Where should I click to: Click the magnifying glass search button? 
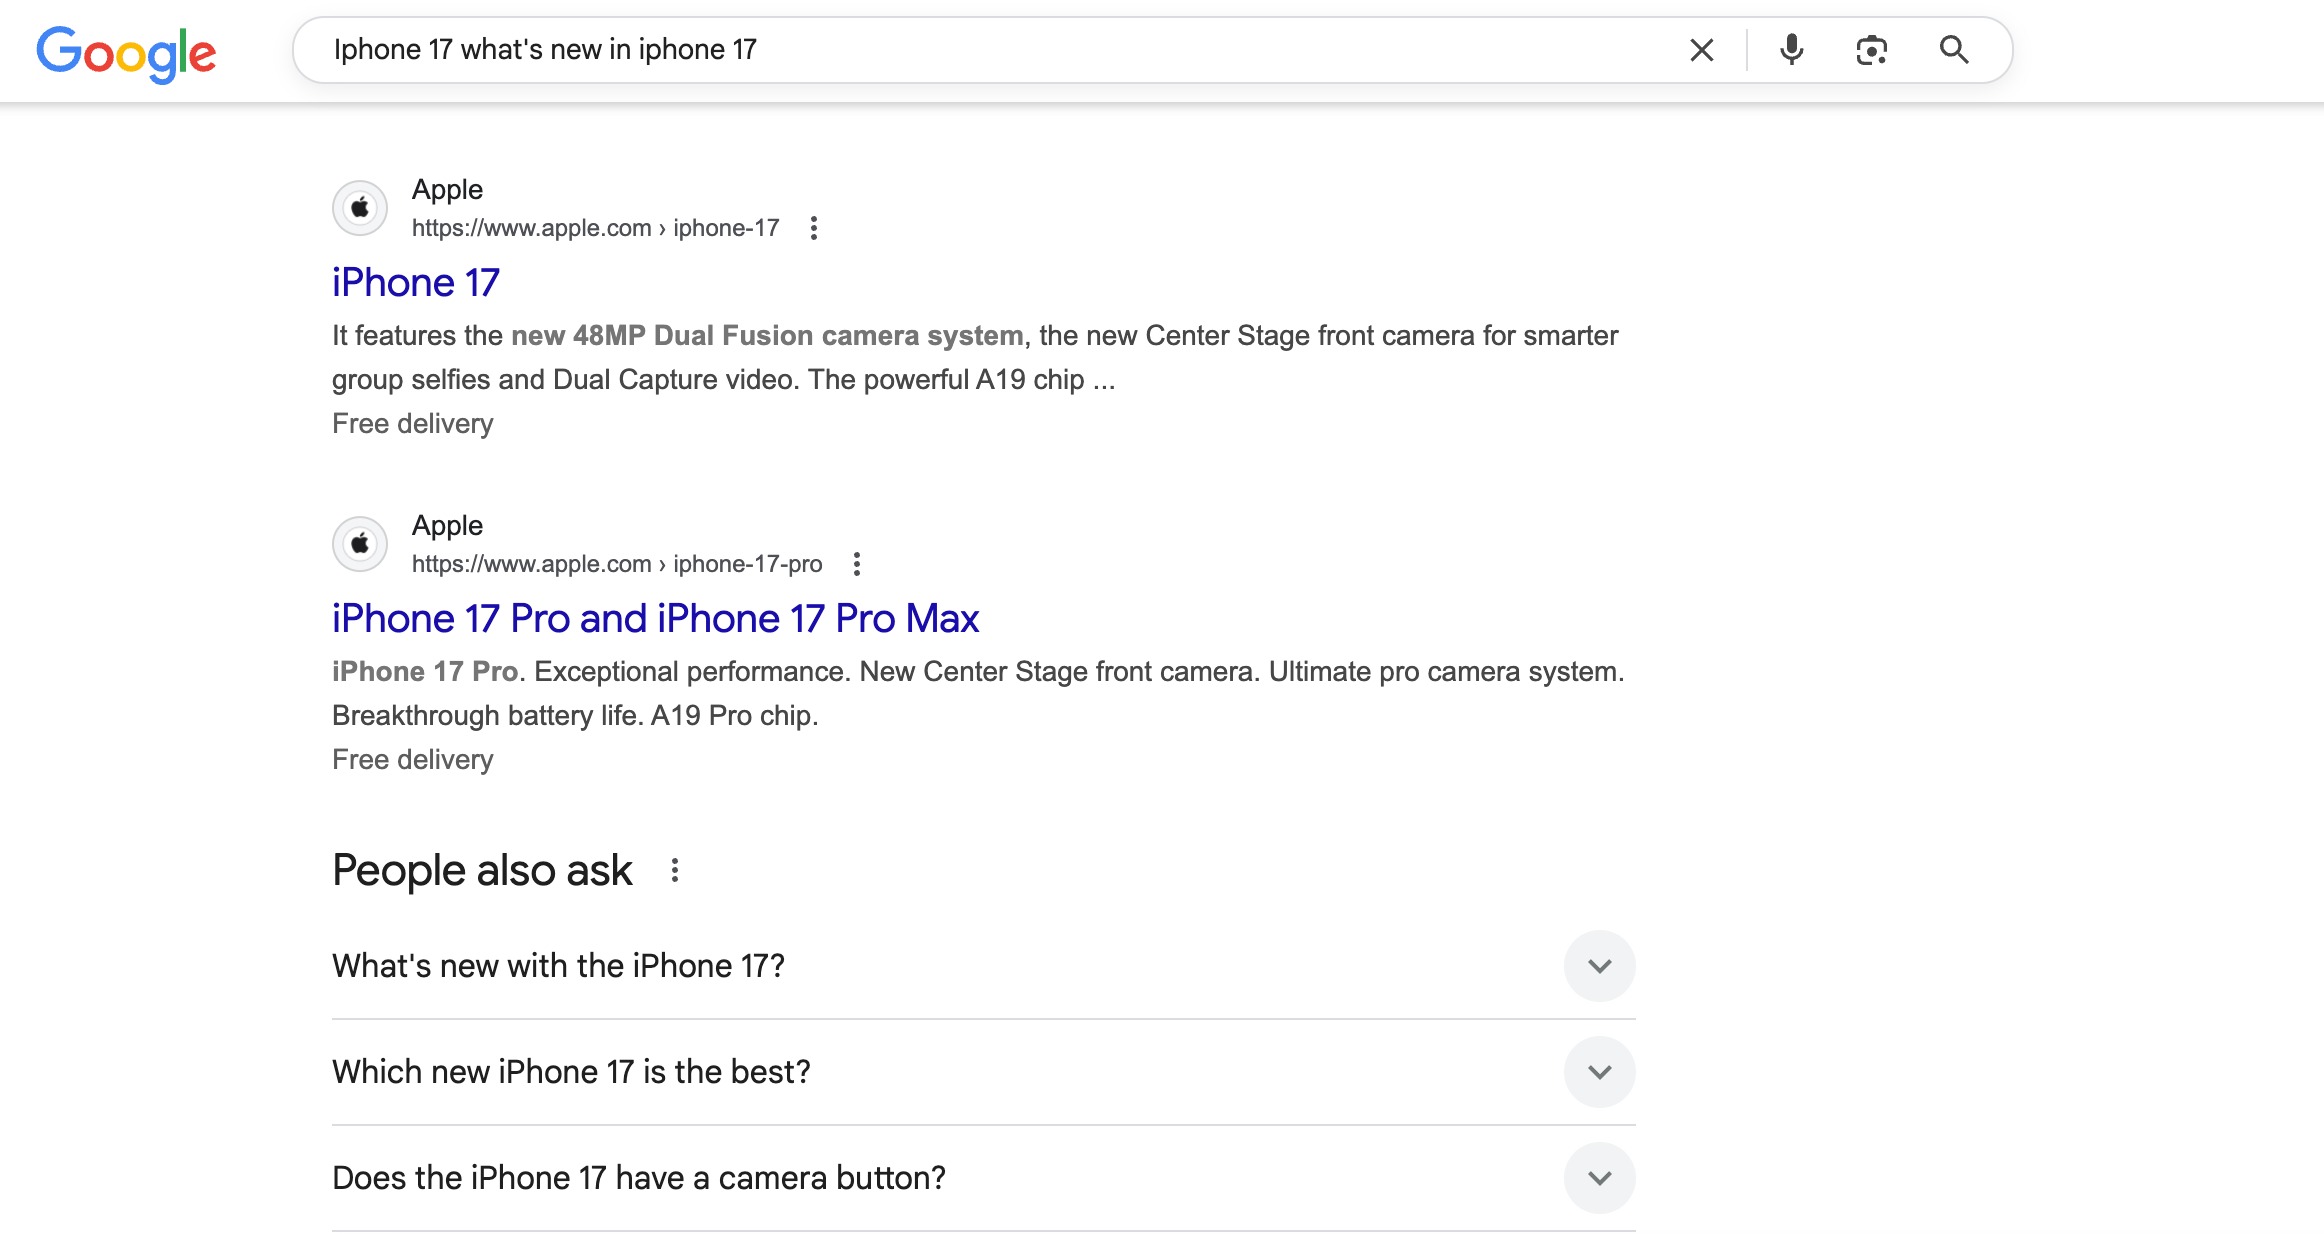pyautogui.click(x=1953, y=50)
